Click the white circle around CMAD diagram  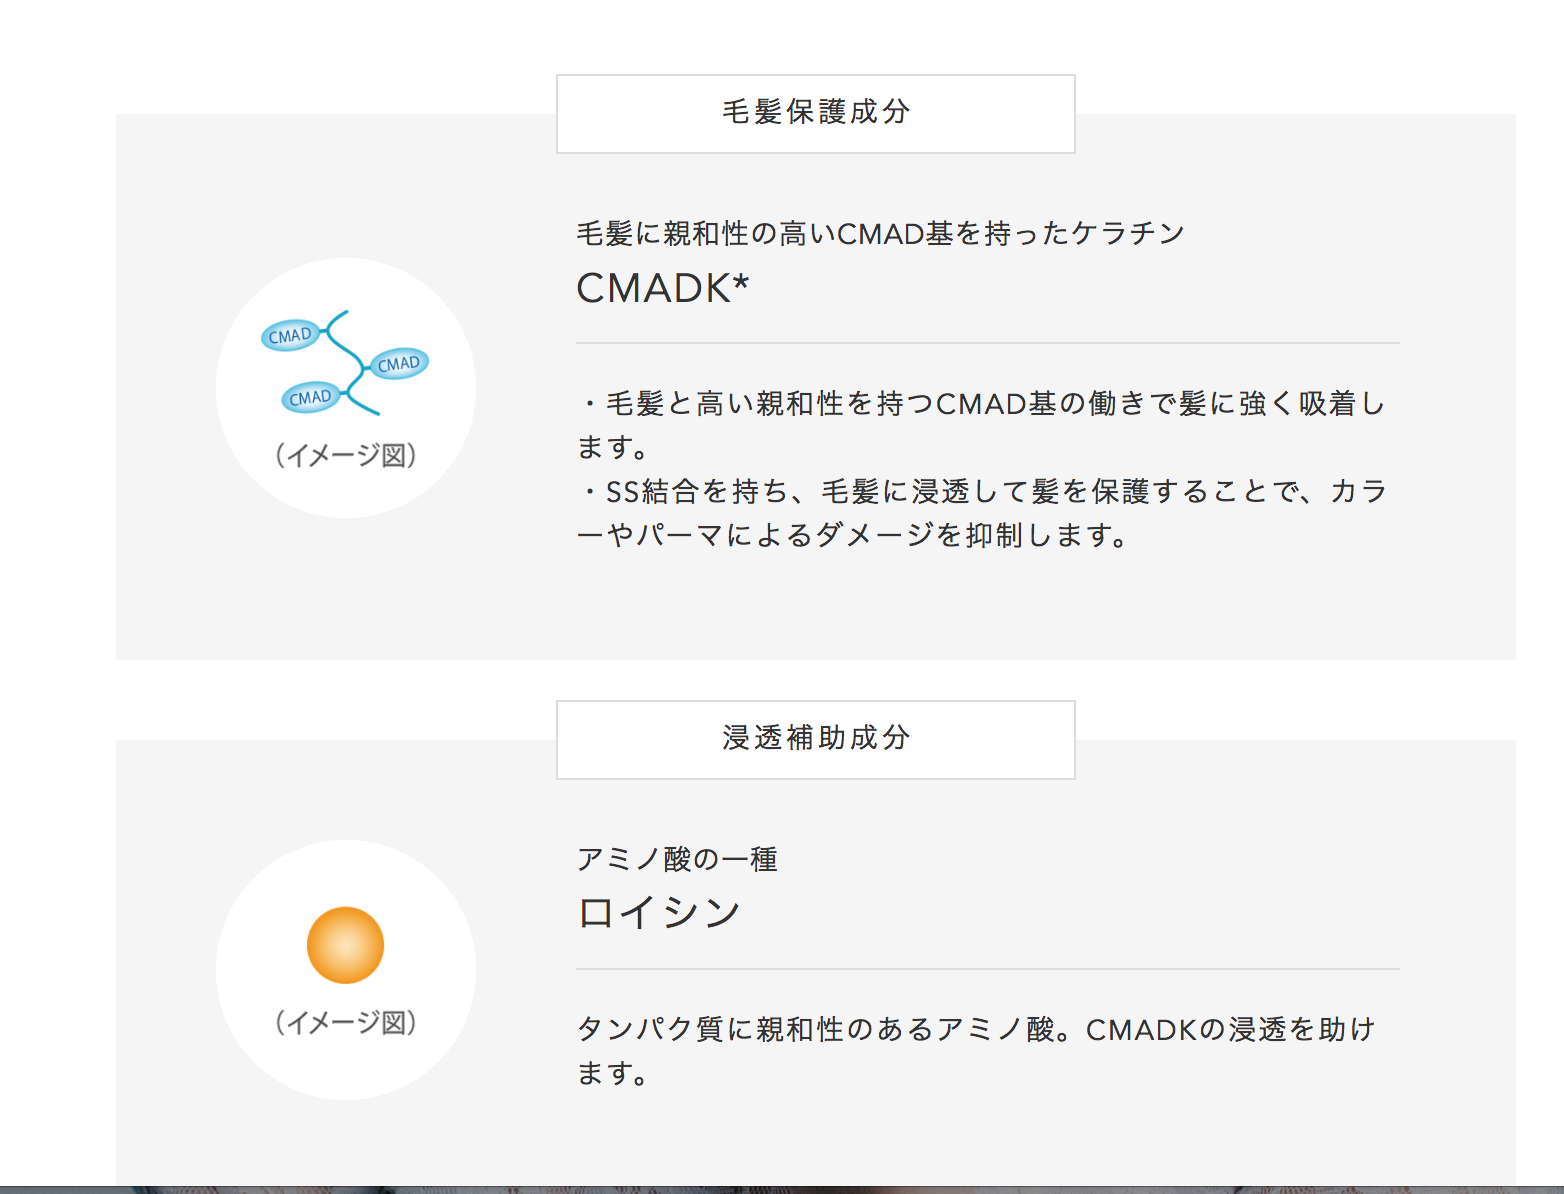tap(345, 388)
